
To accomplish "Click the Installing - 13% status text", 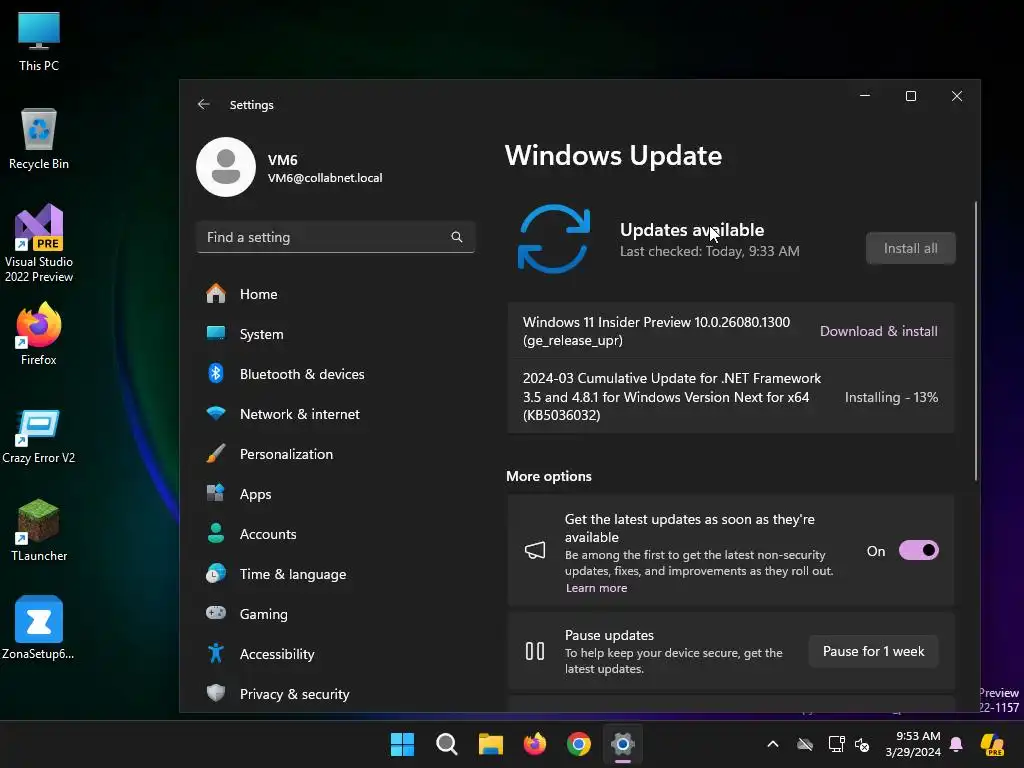I will tap(891, 397).
